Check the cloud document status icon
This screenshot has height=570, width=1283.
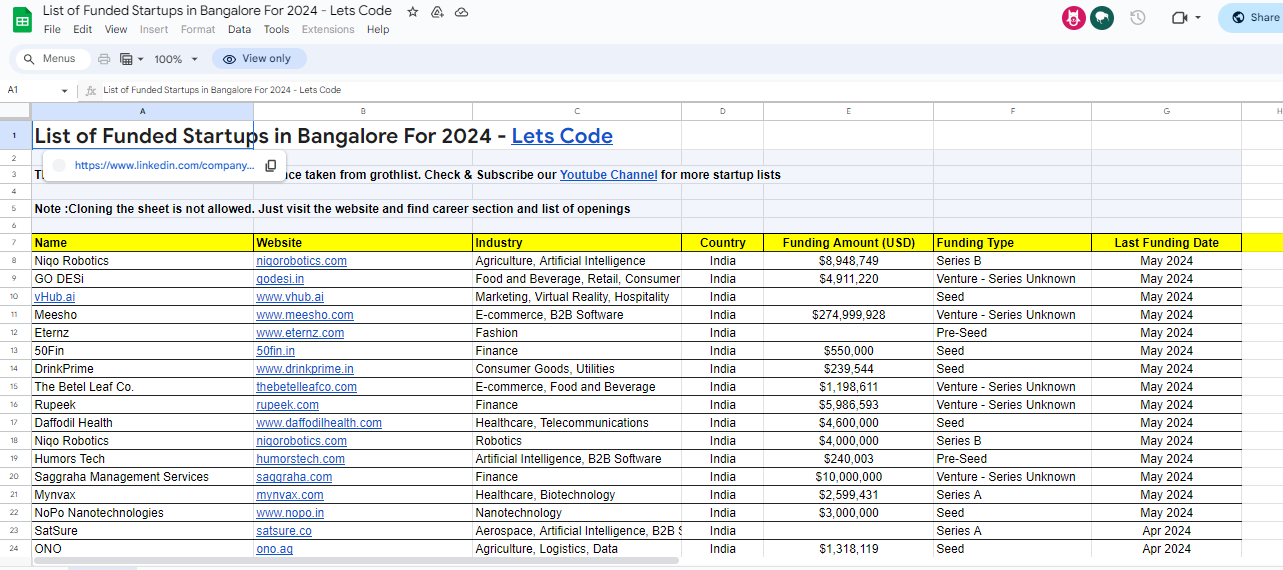pyautogui.click(x=461, y=12)
